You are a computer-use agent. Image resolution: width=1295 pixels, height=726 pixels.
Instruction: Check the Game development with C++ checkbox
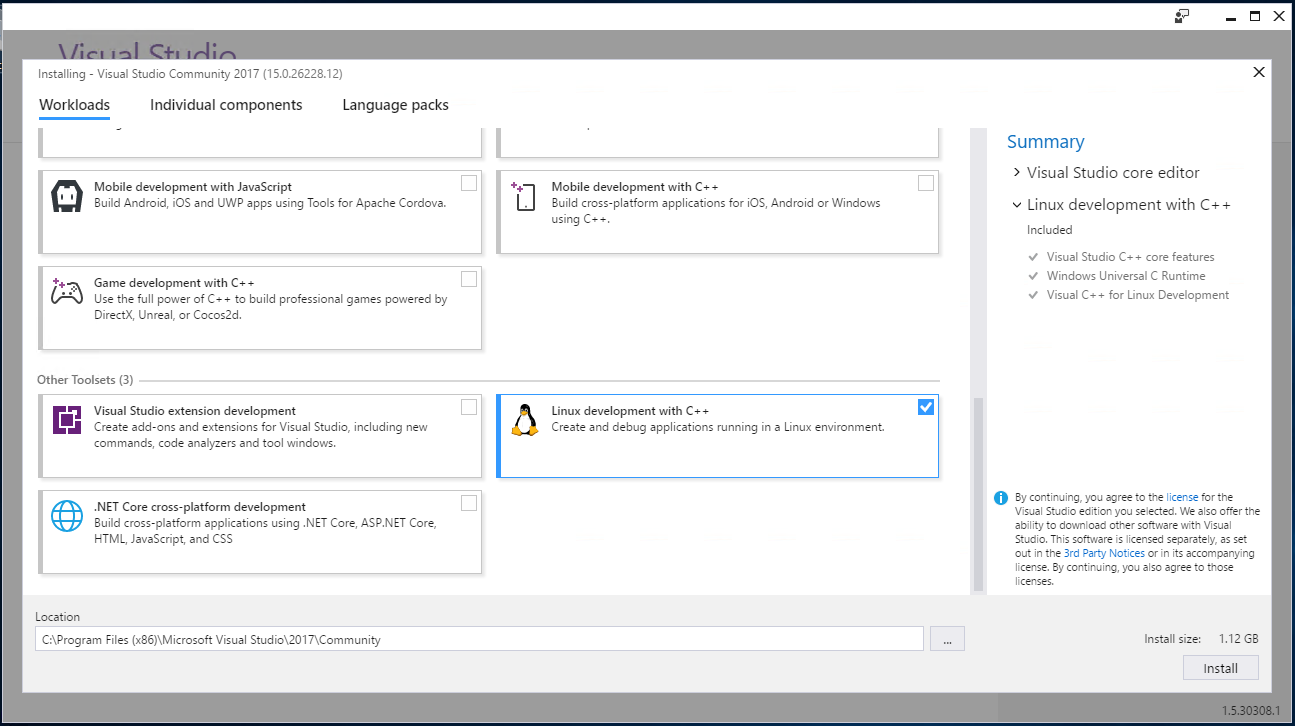point(469,279)
